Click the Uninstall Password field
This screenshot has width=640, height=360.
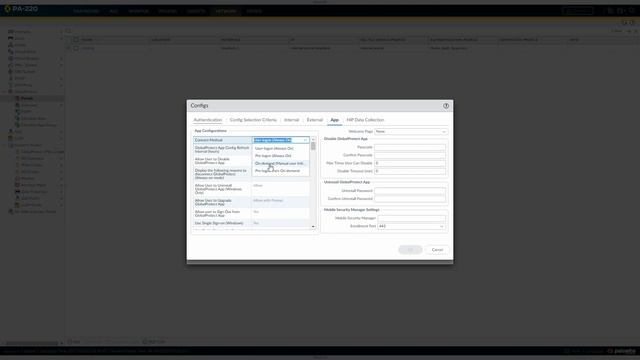coord(410,191)
